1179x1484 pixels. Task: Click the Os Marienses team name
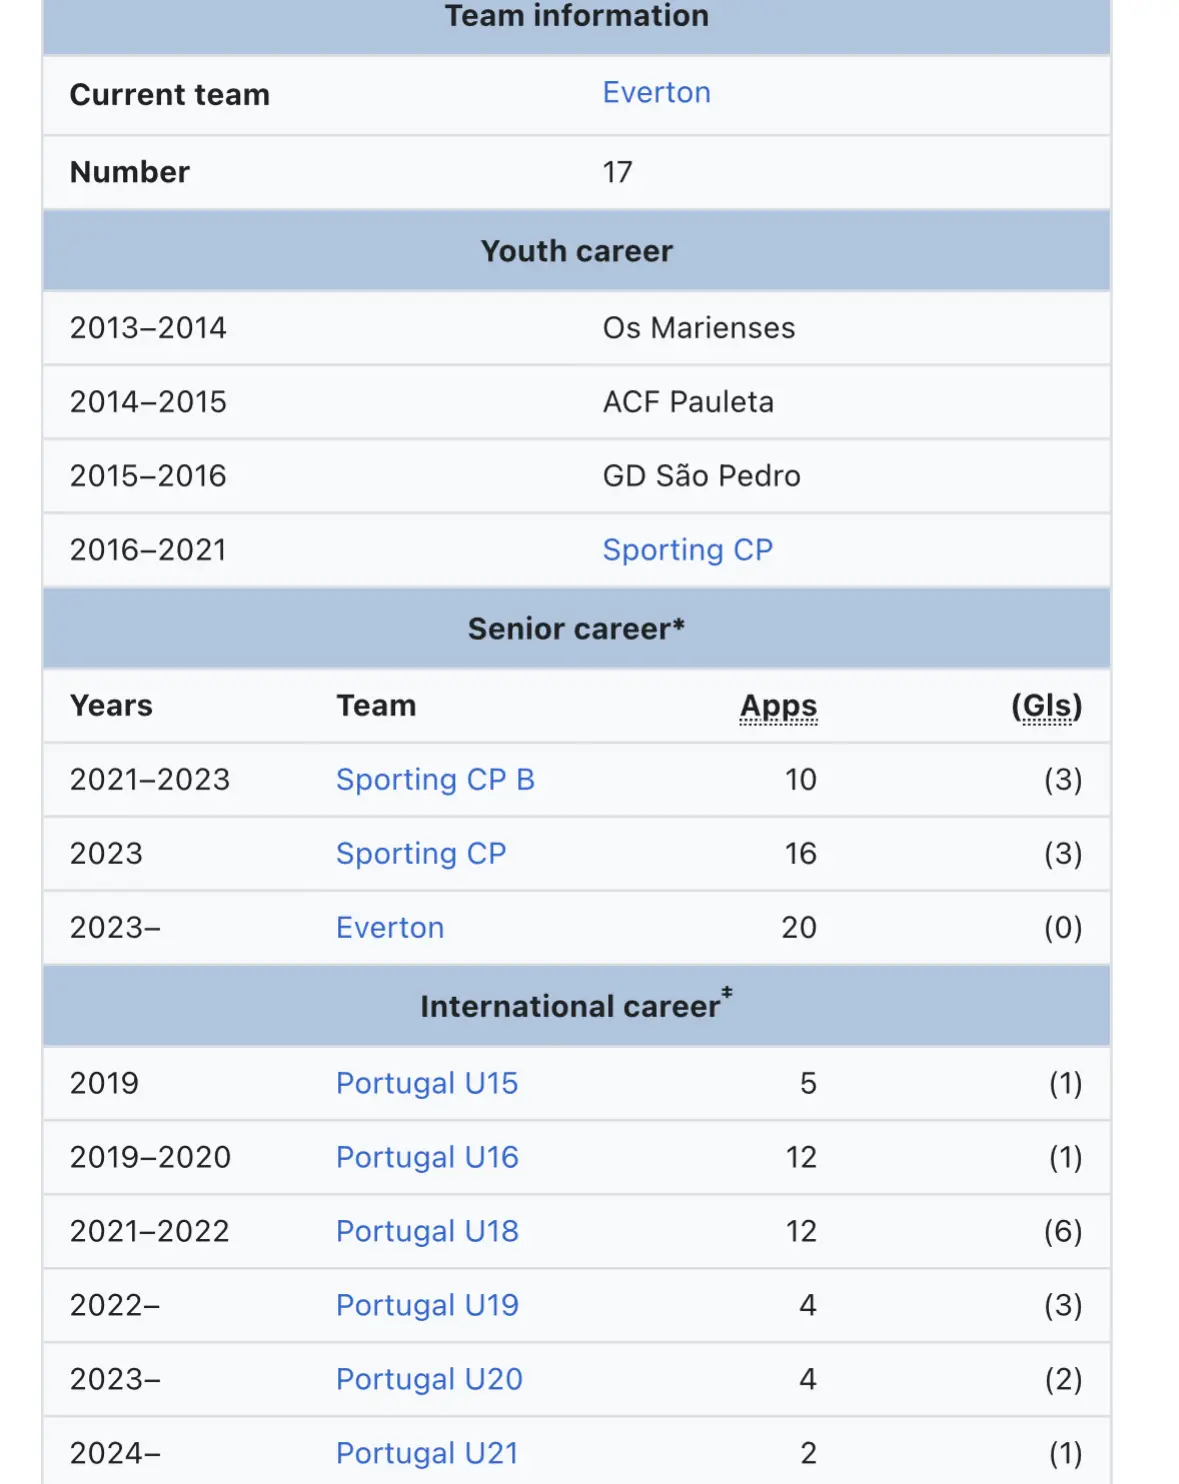coord(698,328)
